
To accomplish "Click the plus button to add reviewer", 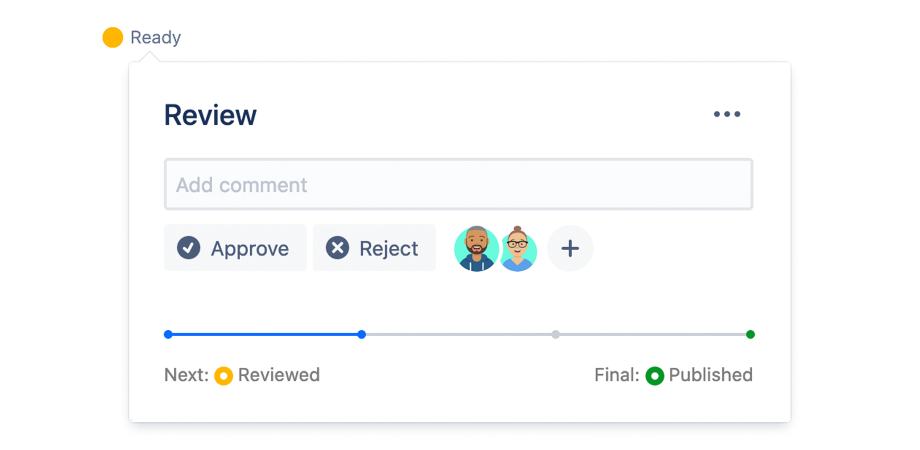I will [570, 248].
